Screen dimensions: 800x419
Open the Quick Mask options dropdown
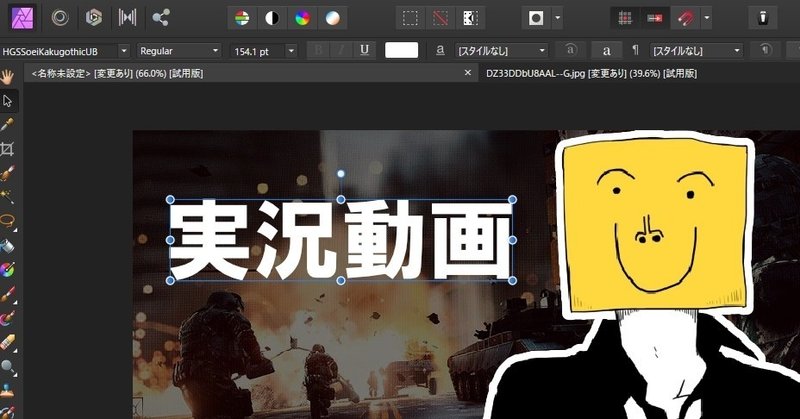pos(558,18)
